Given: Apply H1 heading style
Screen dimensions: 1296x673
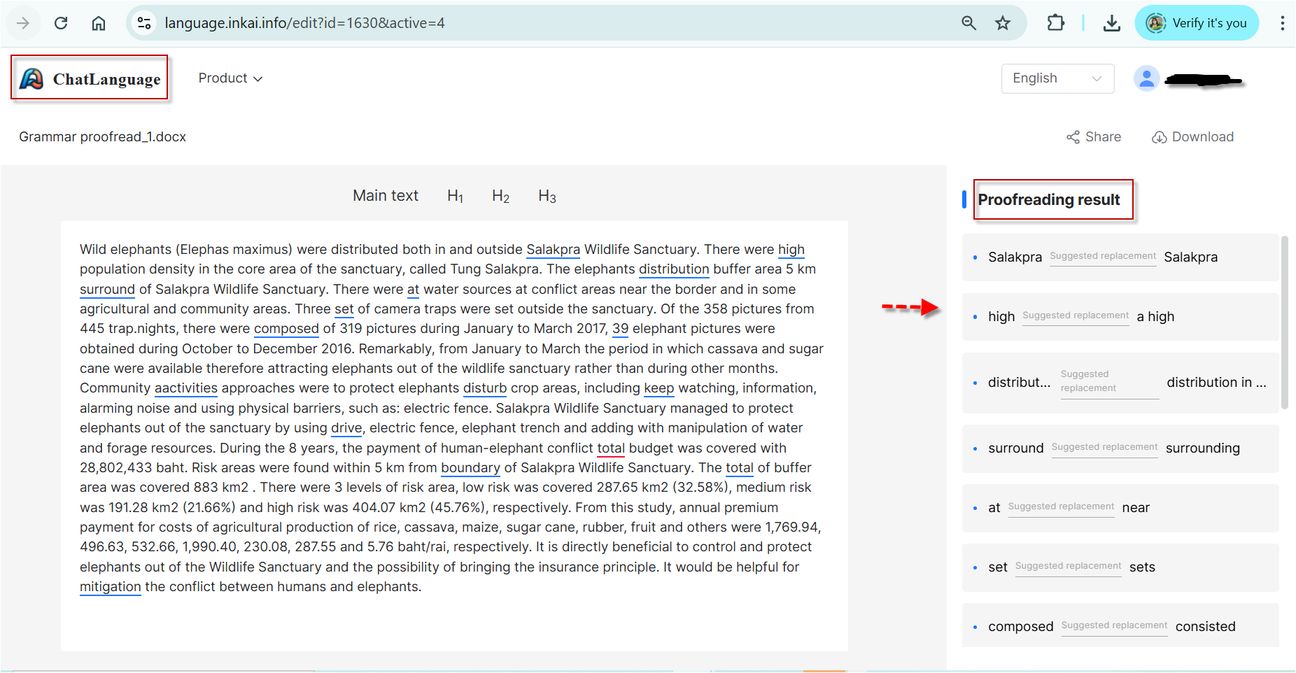Looking at the screenshot, I should tap(455, 196).
